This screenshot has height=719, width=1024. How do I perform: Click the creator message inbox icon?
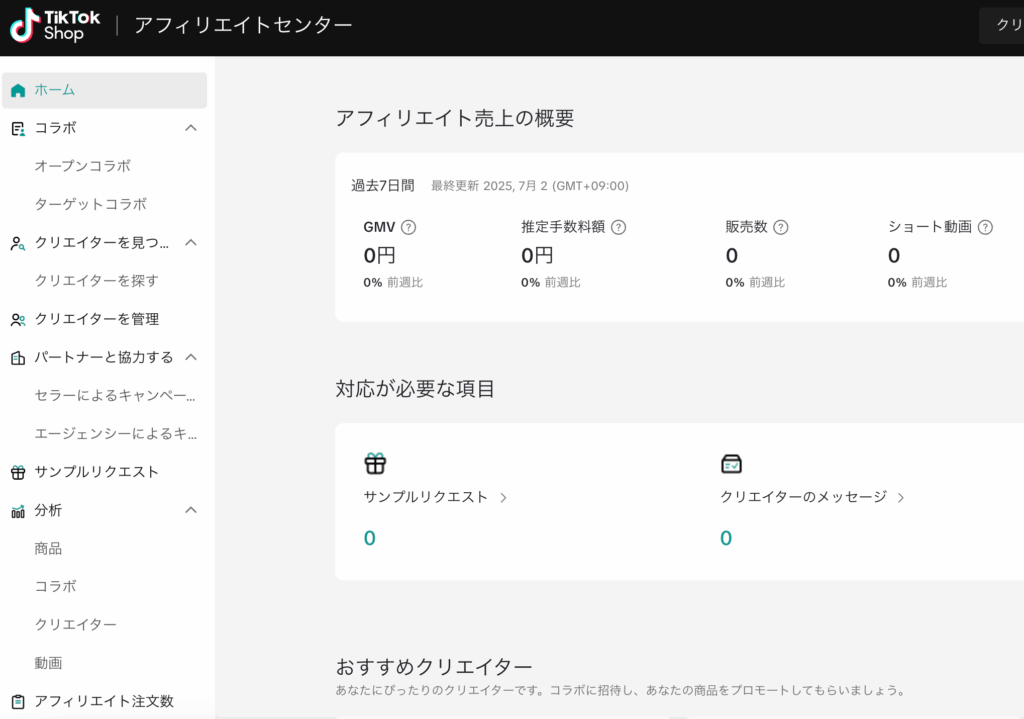(x=731, y=463)
